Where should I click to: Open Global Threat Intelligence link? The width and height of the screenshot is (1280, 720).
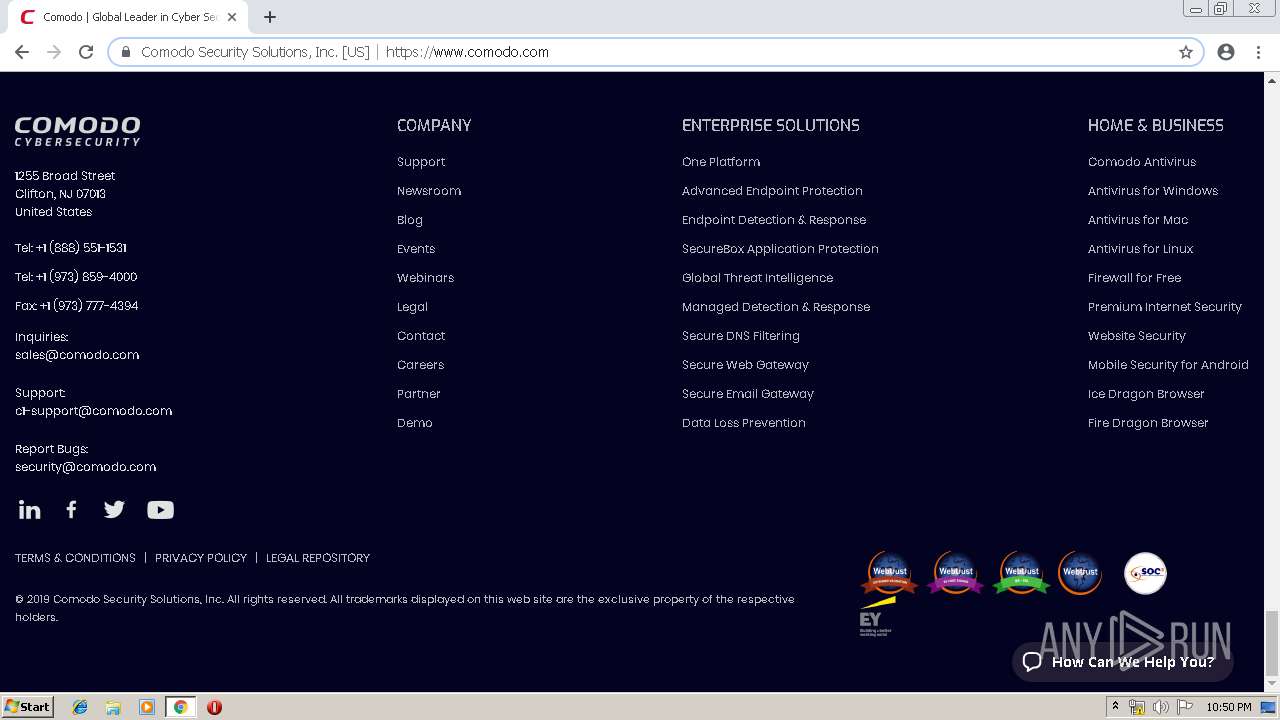click(x=757, y=278)
